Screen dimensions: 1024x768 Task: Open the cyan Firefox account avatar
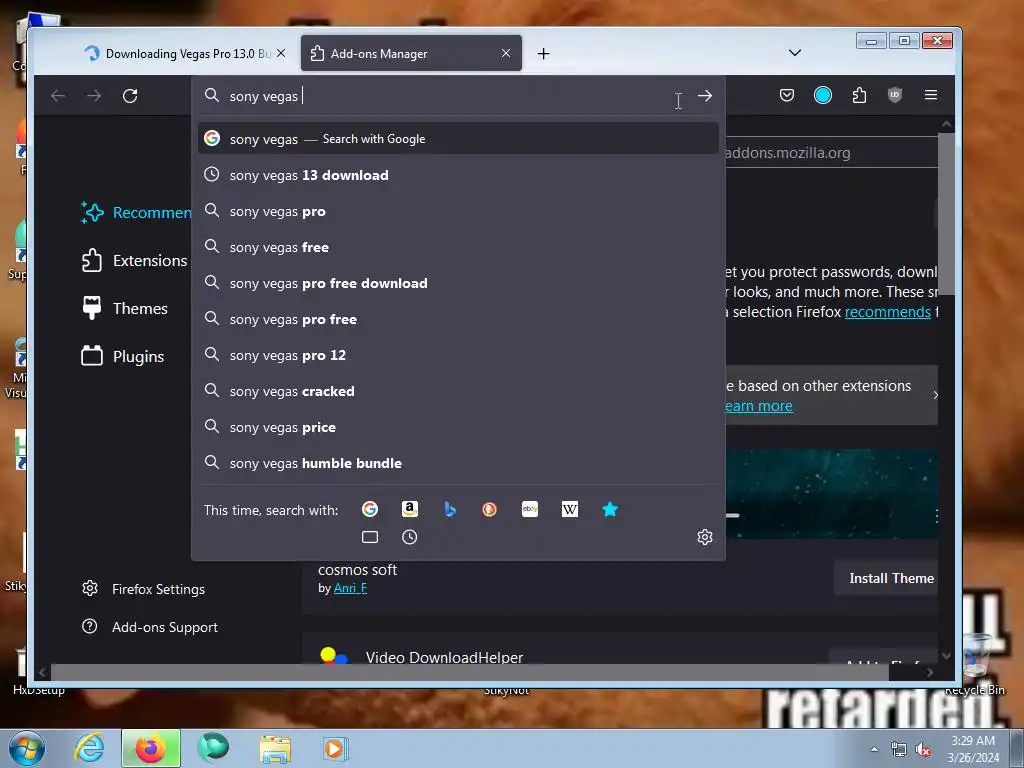coord(823,95)
